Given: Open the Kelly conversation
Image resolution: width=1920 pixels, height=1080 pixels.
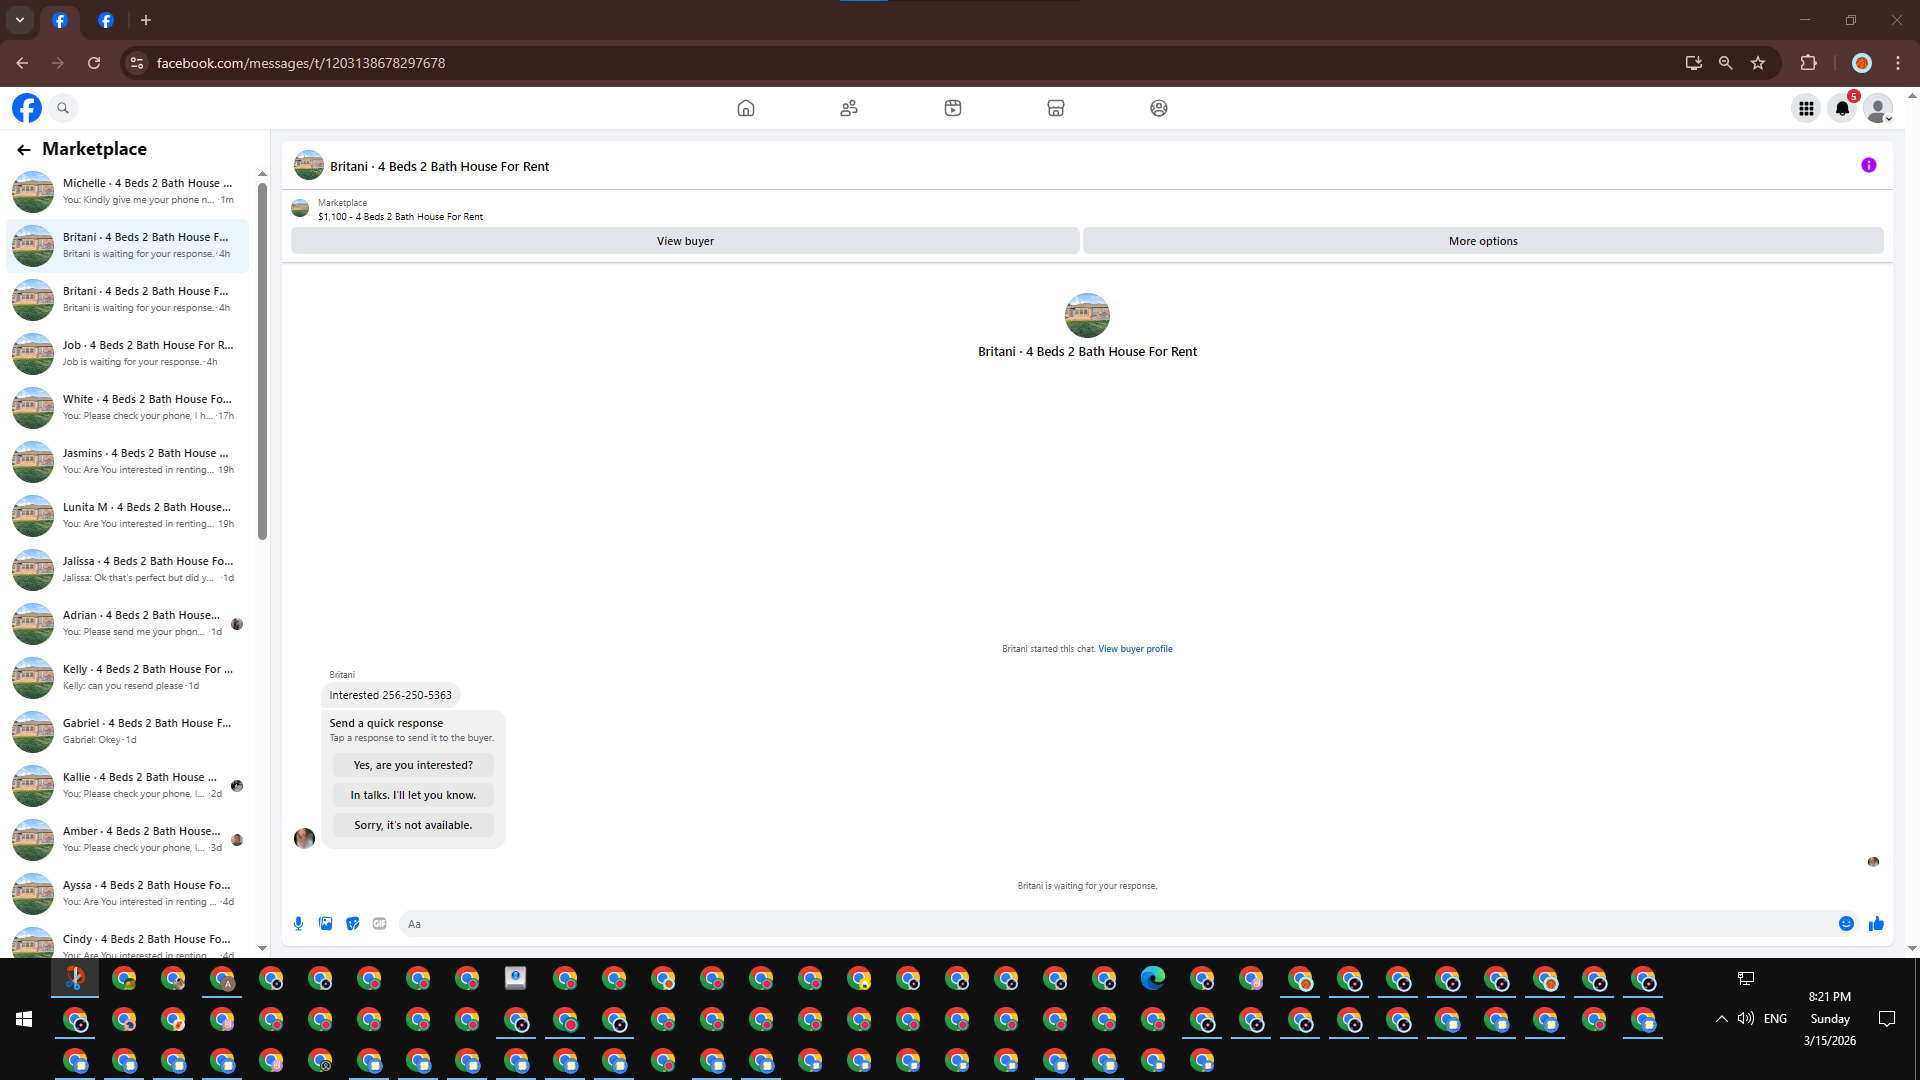Looking at the screenshot, I should click(128, 678).
